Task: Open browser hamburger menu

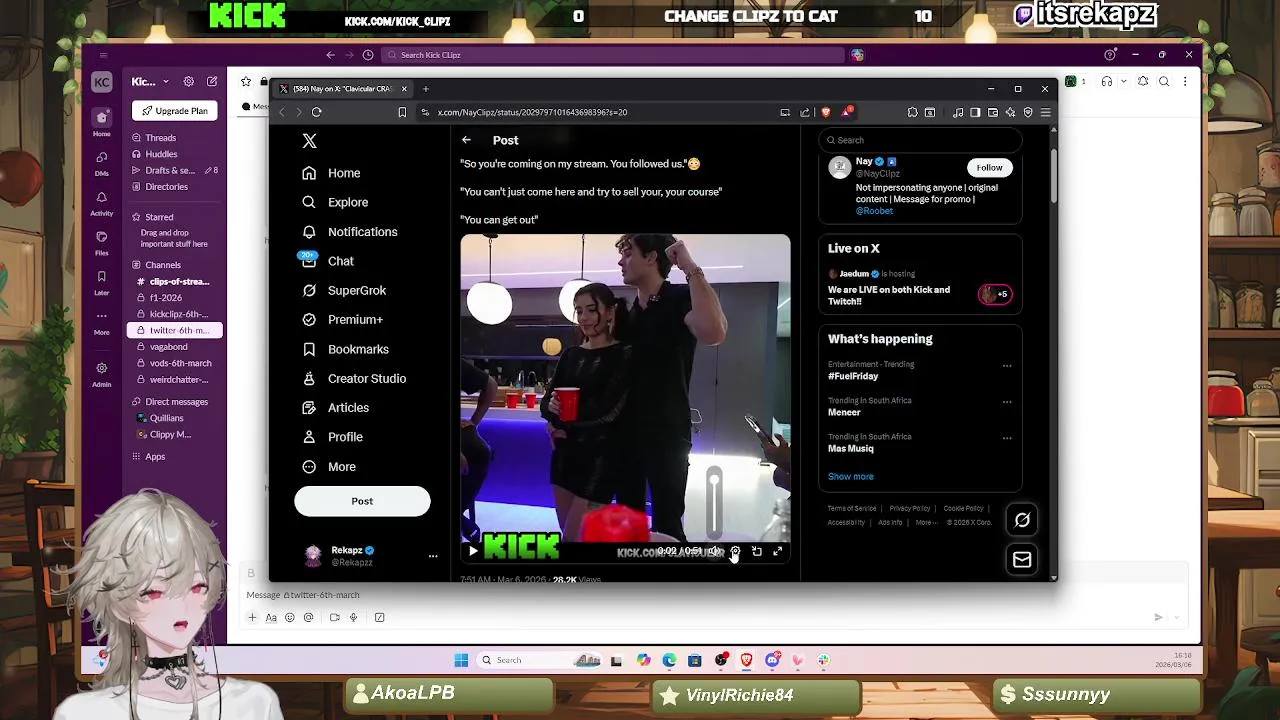Action: (x=1045, y=112)
